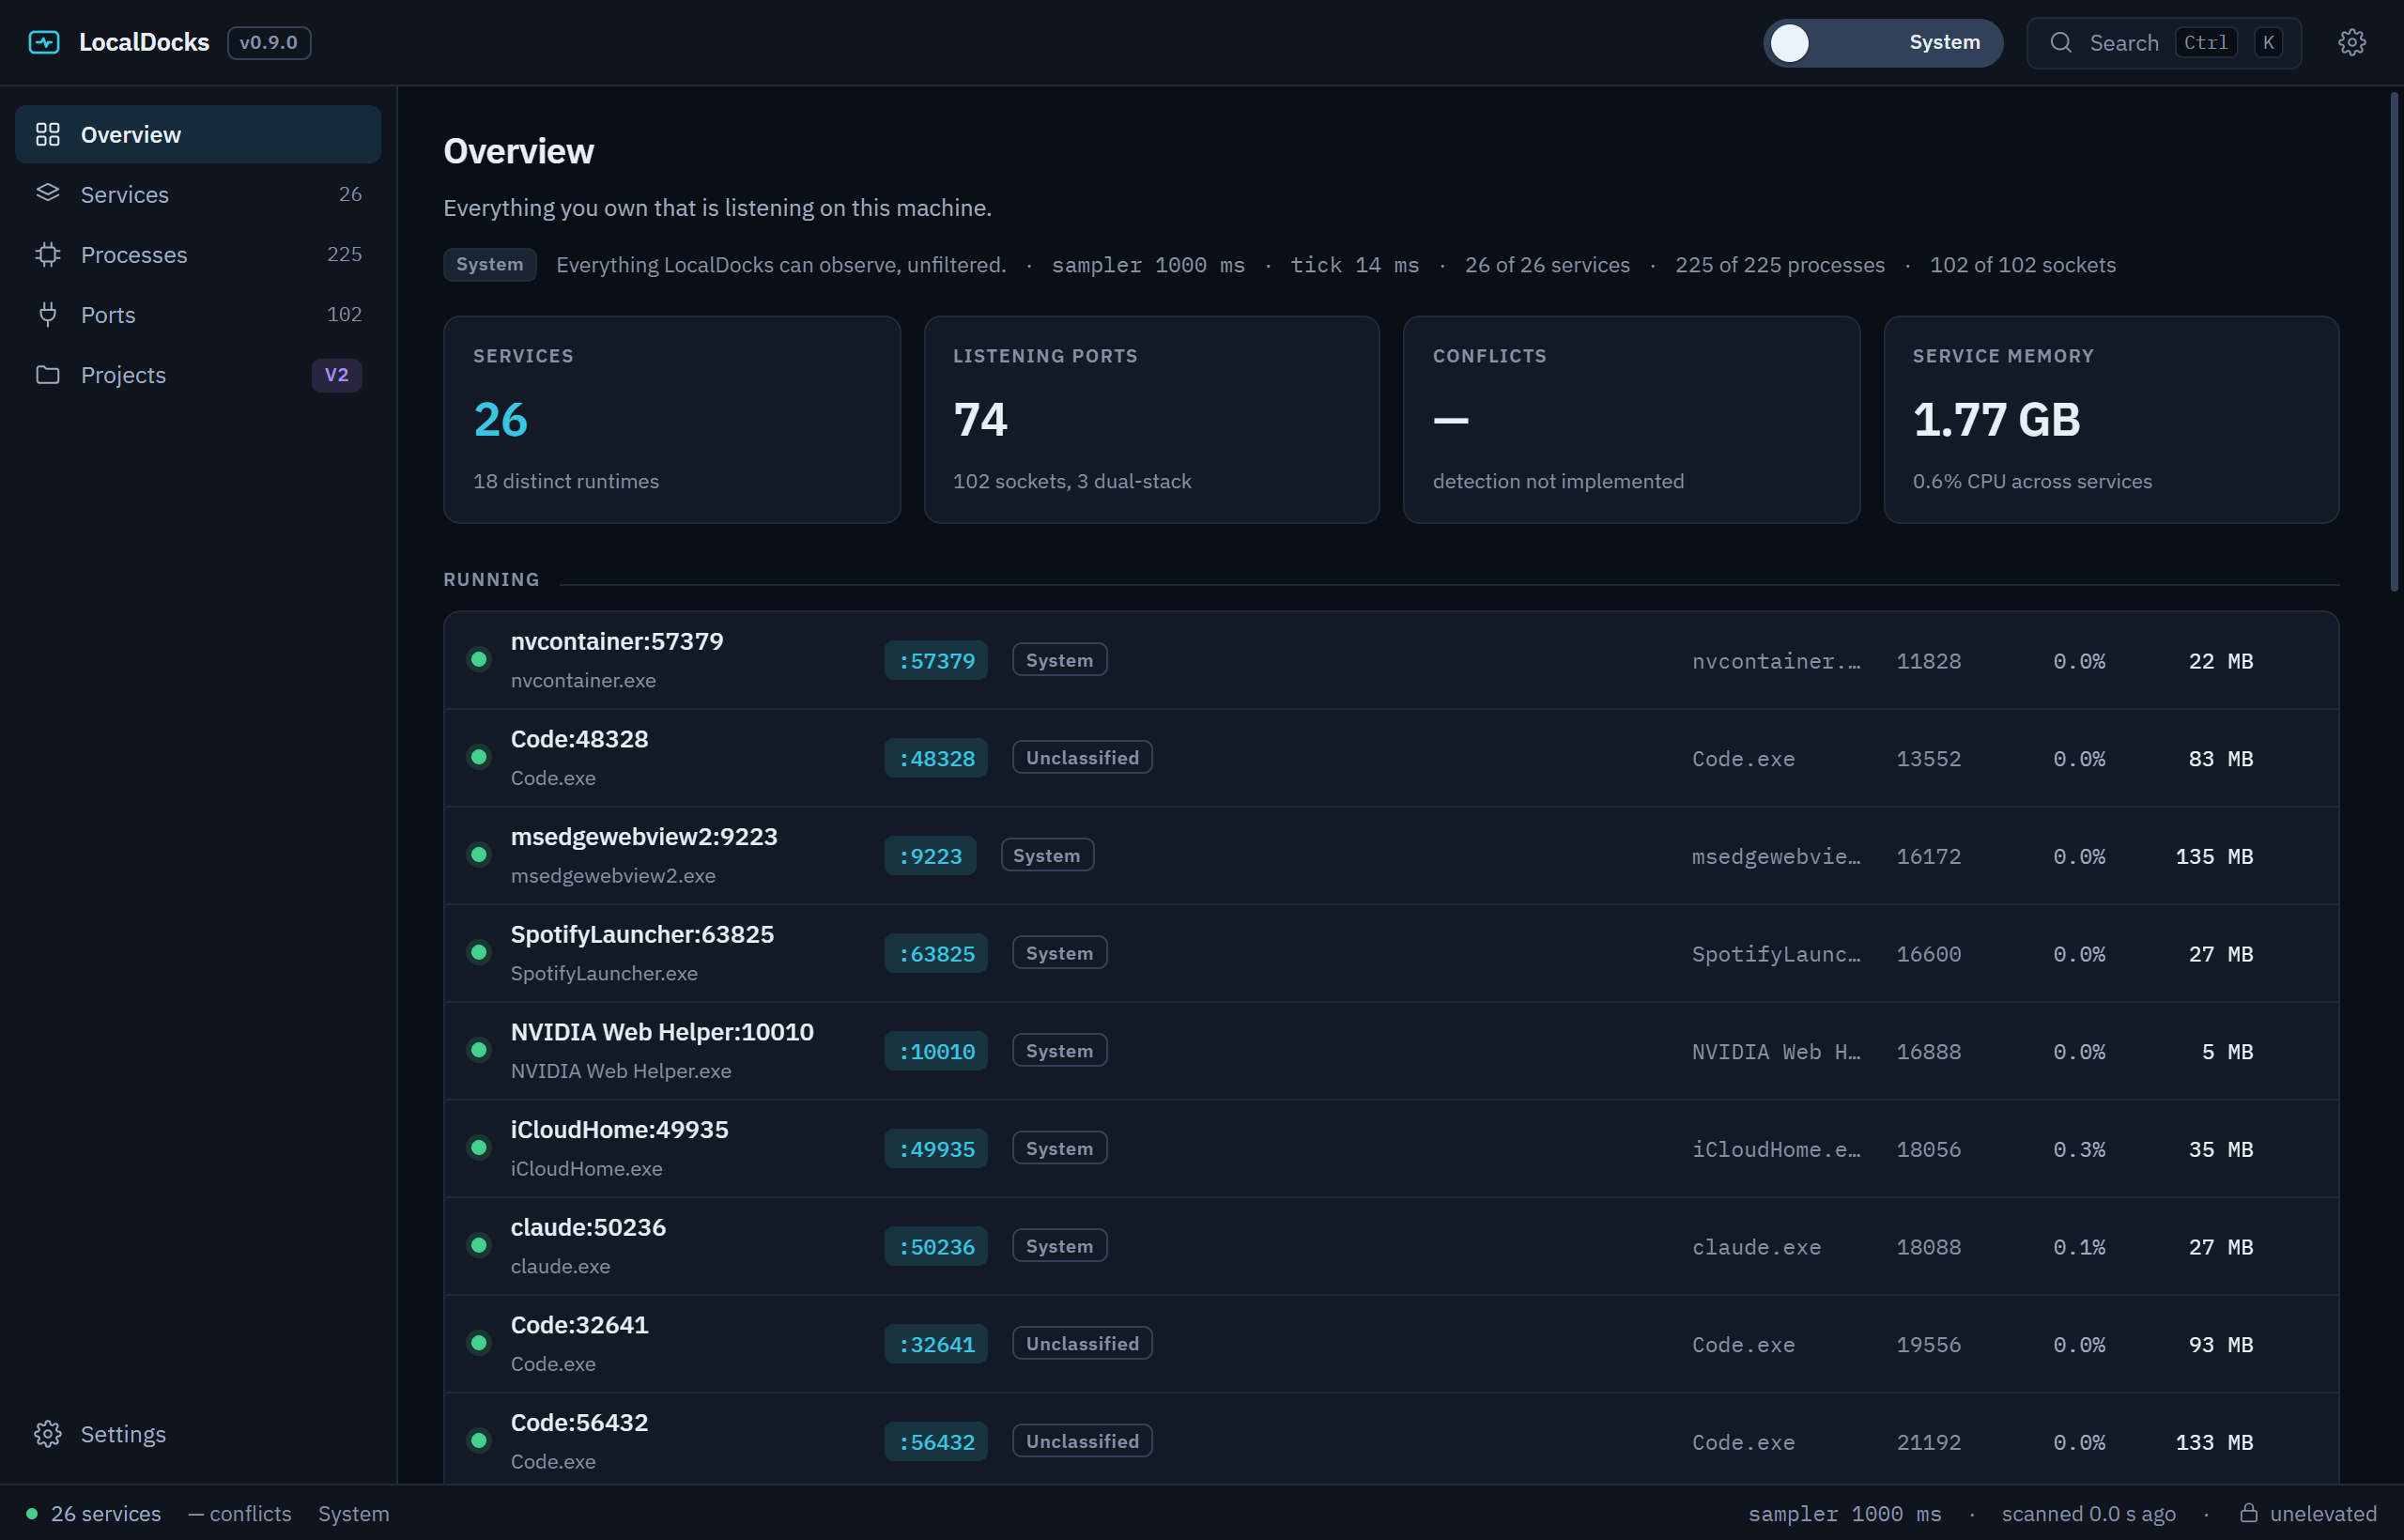Viewport: 2404px width, 1540px height.
Task: Click the :9223 port badge
Action: (930, 856)
